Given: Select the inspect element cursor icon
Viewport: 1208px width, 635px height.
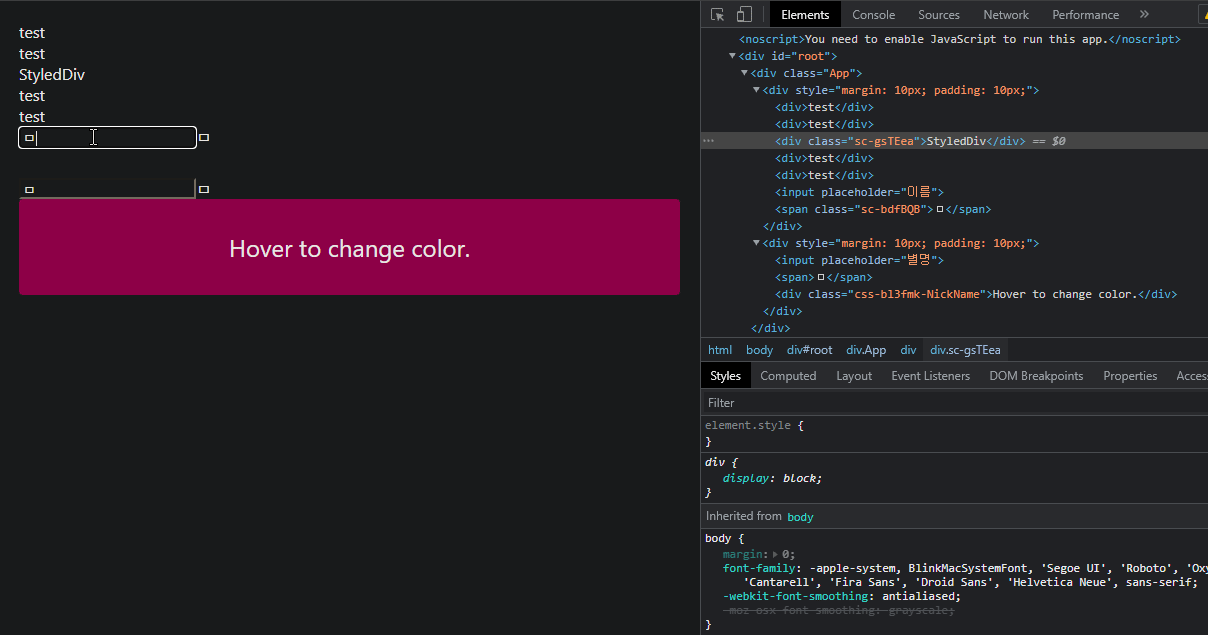Looking at the screenshot, I should (716, 14).
